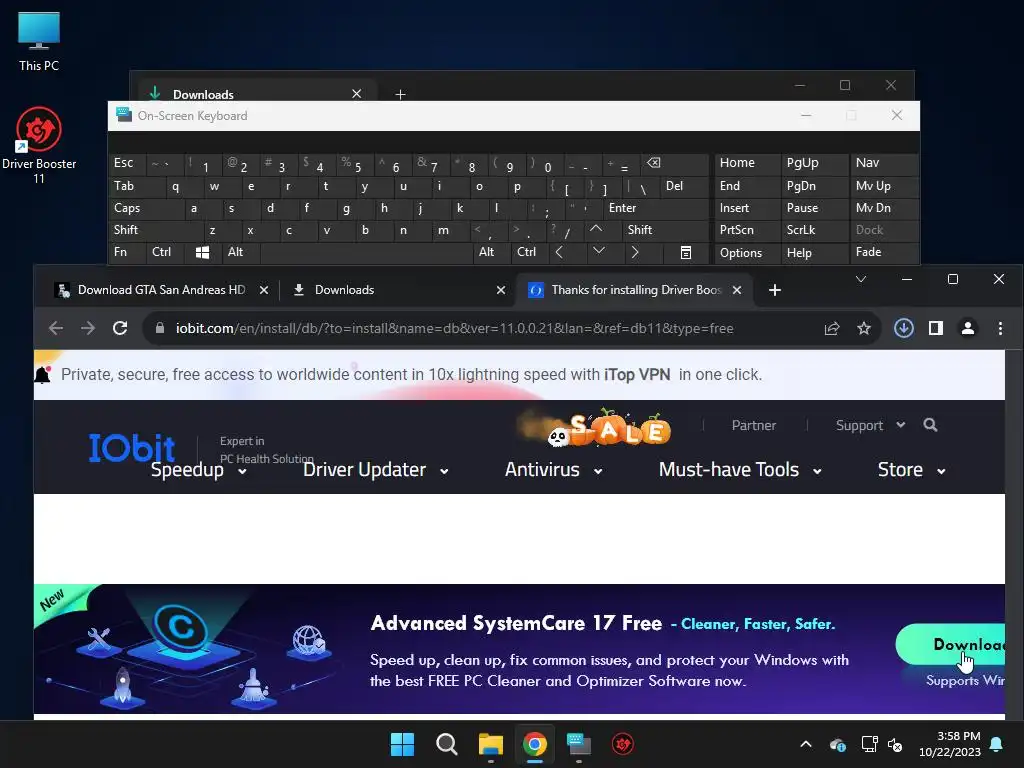Click the down arrow key on keyboard
Screen dimensions: 1024x768
[x=598, y=251]
